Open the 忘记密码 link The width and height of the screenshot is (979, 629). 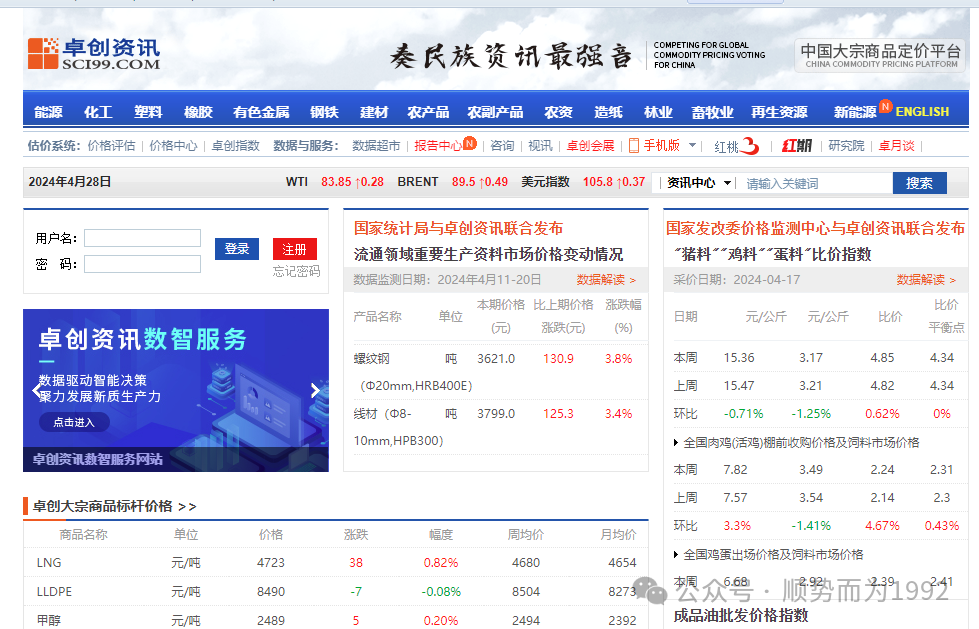tap(297, 271)
